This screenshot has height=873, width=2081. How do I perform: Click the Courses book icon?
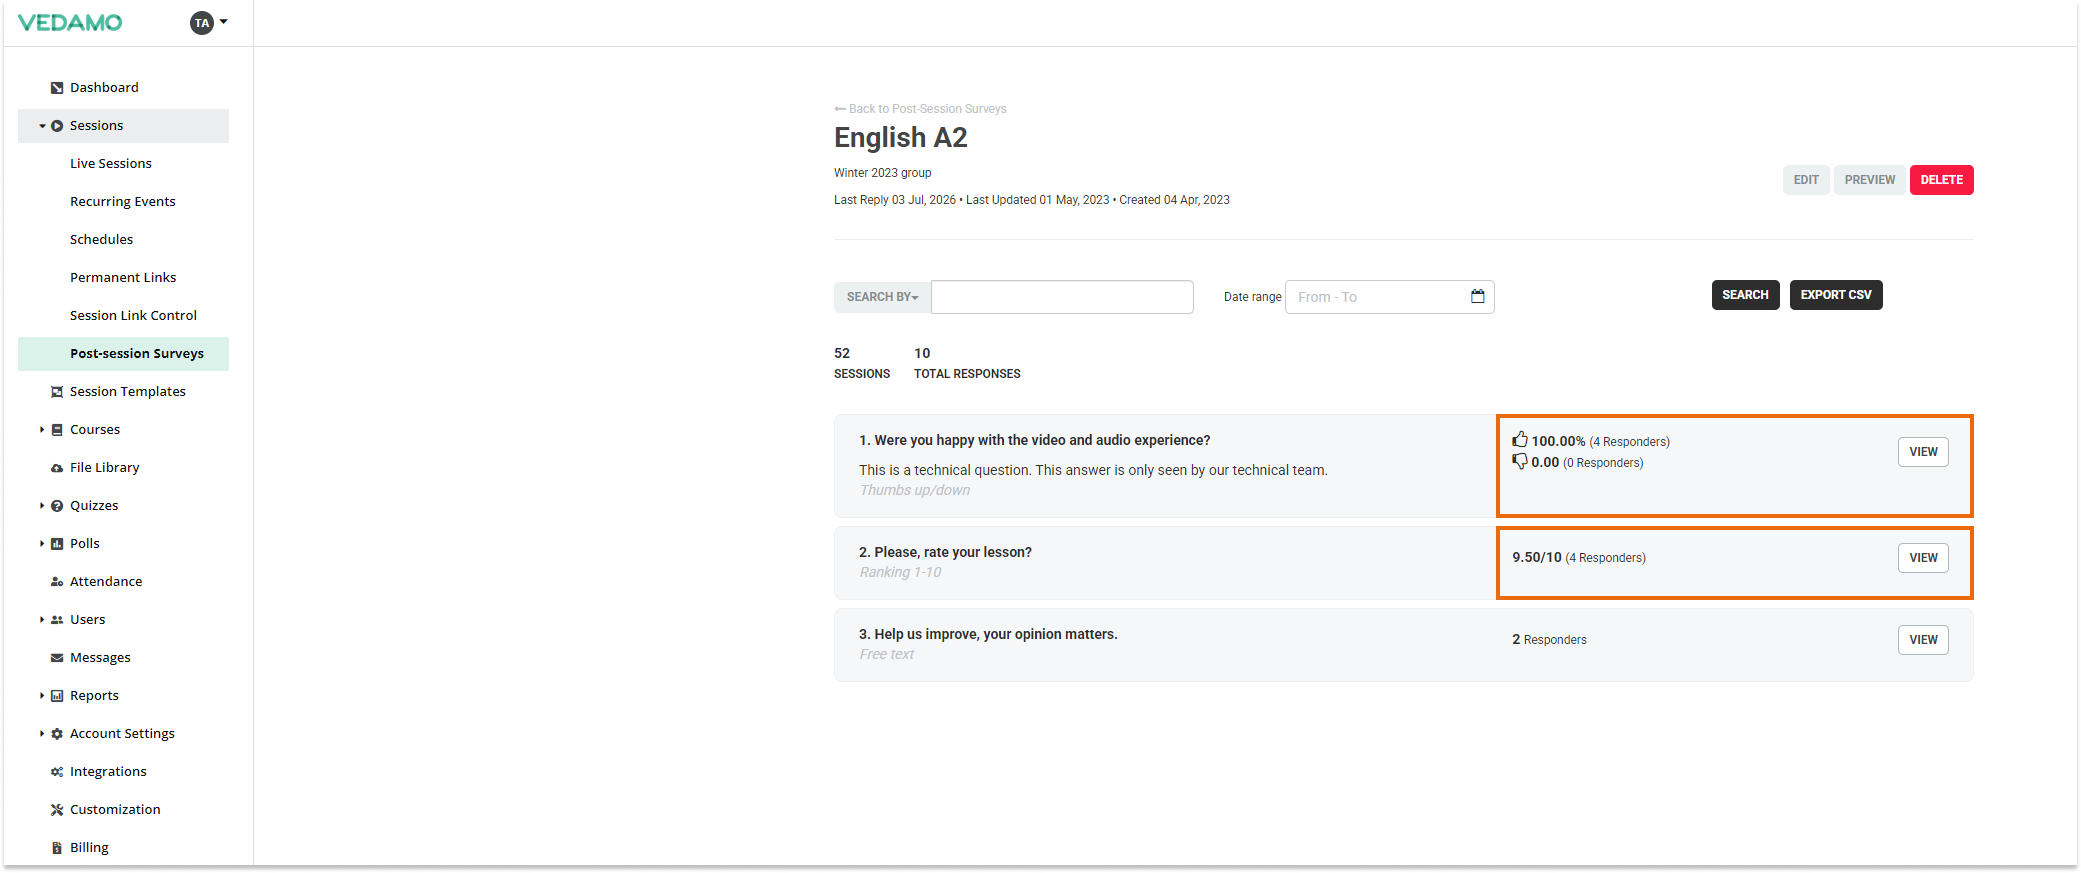[57, 430]
